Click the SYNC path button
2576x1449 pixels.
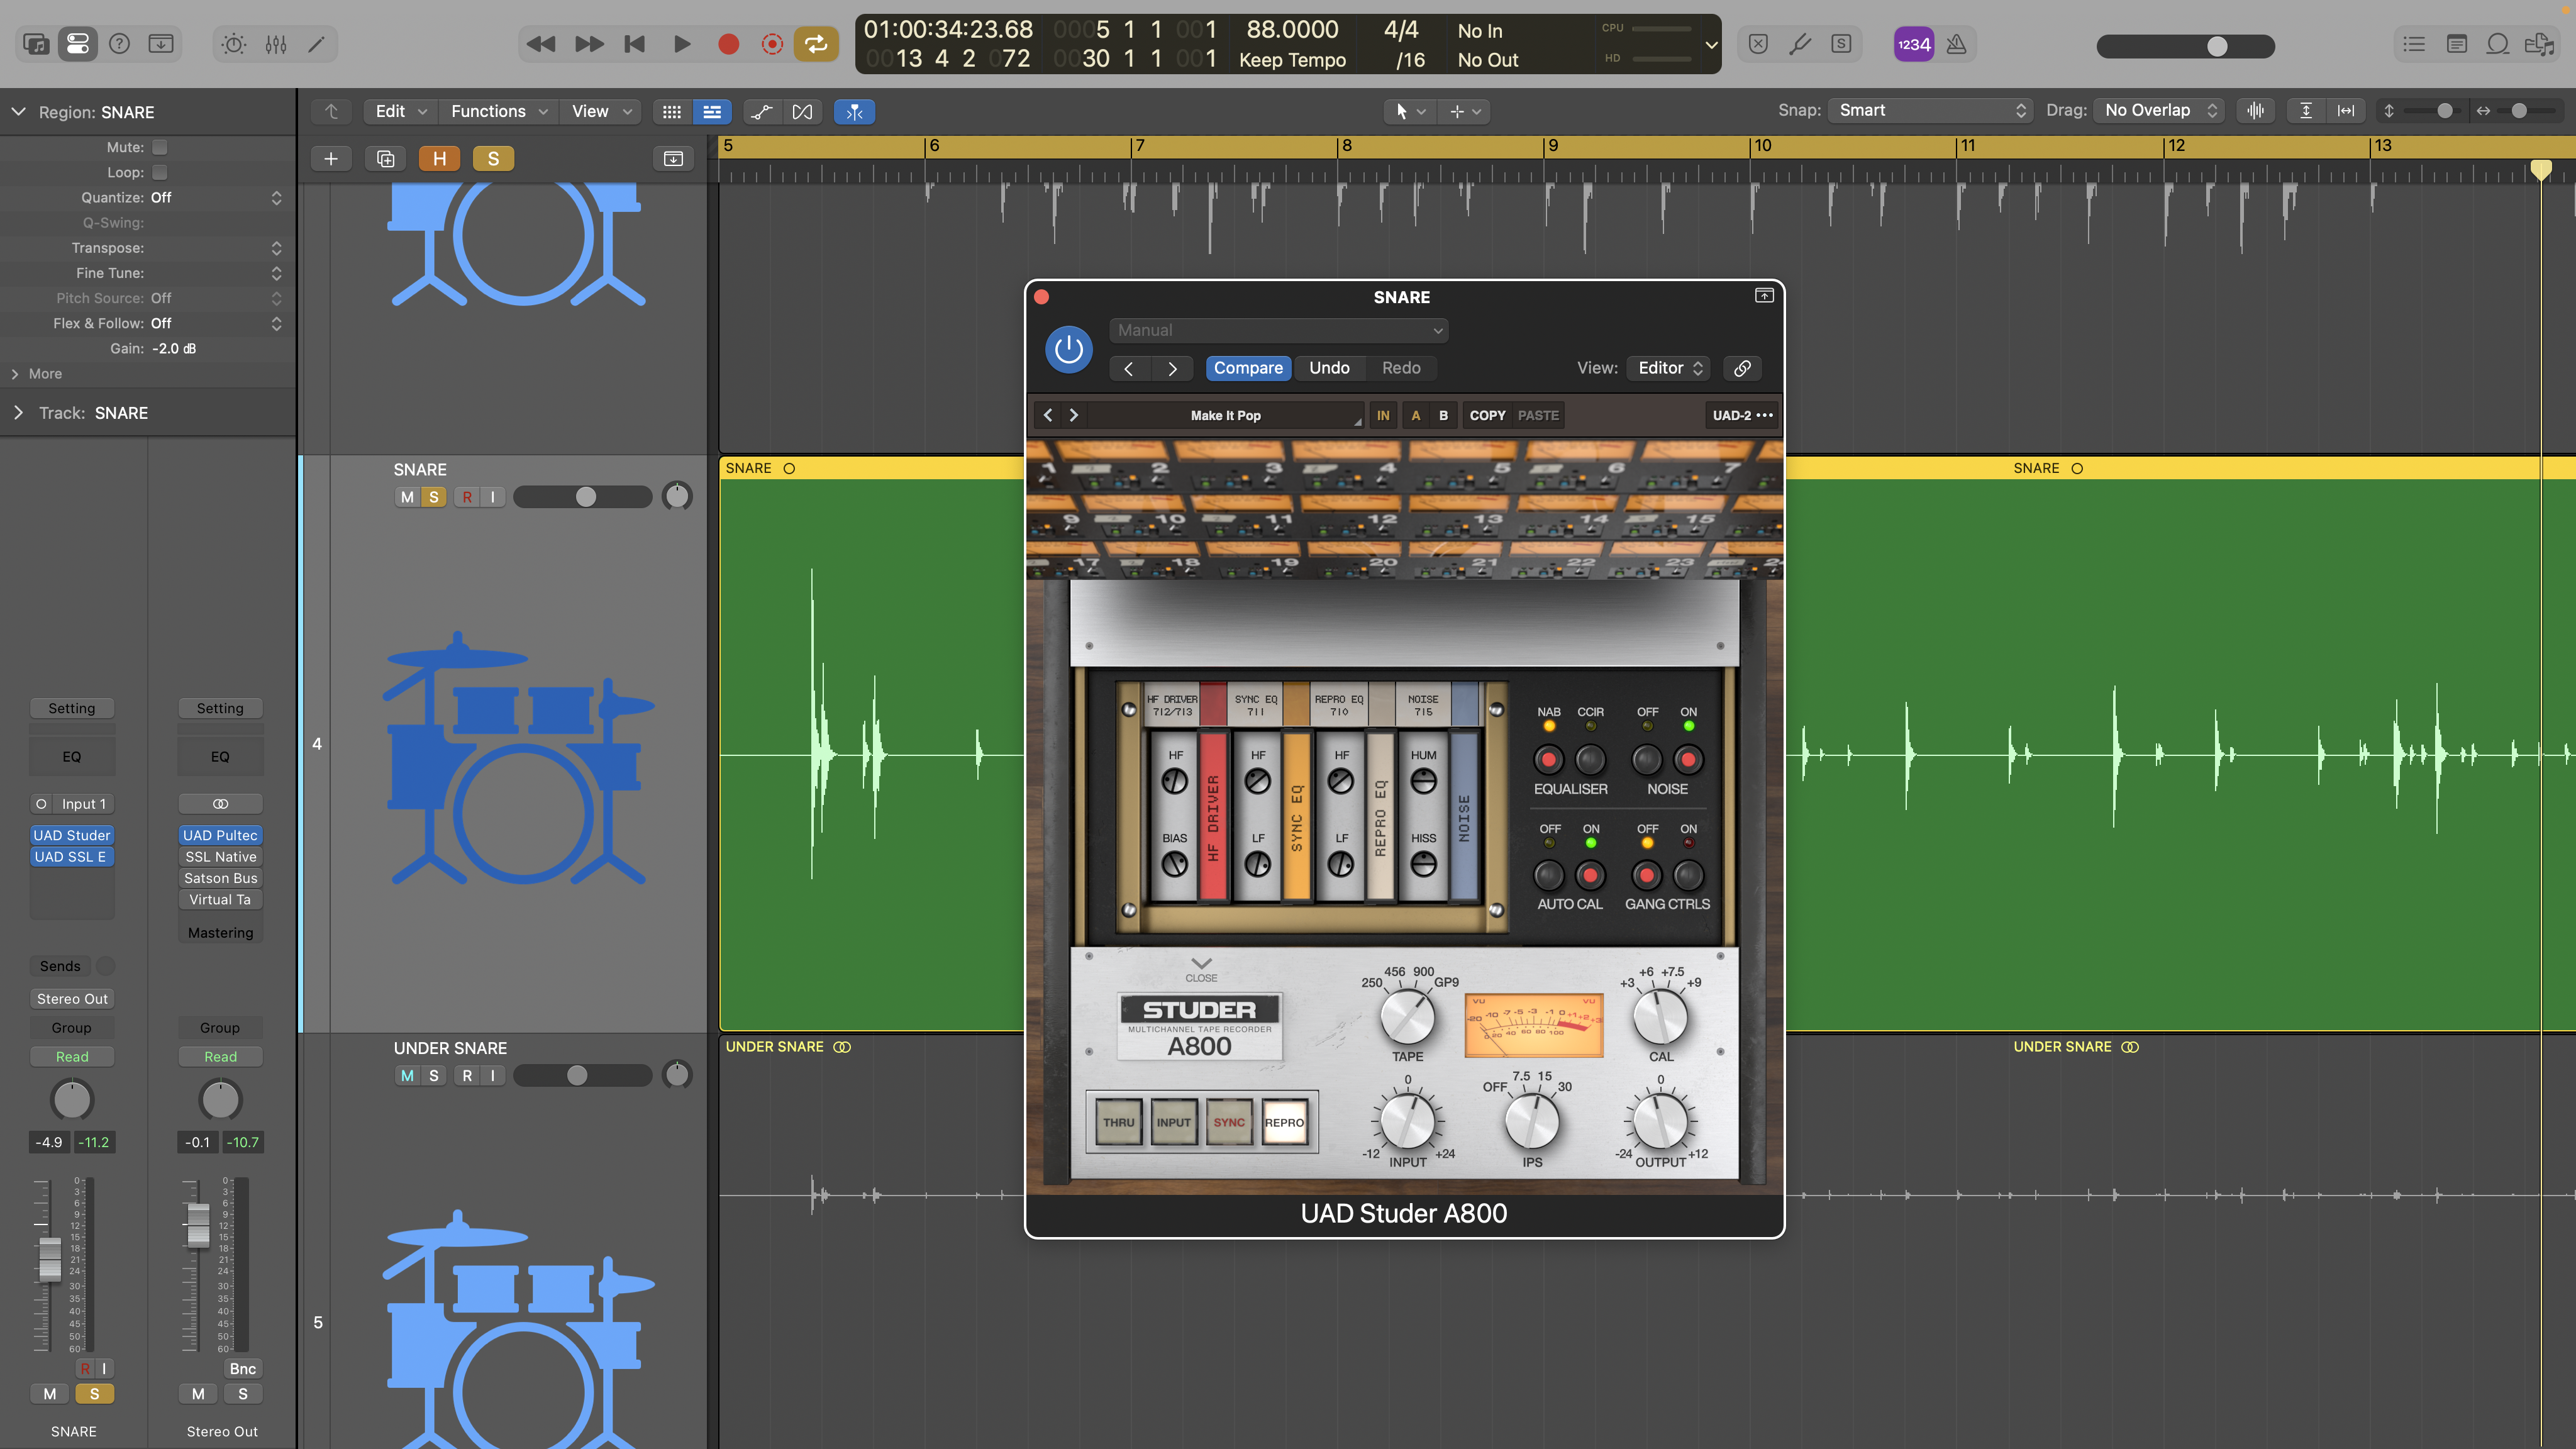coord(1229,1122)
